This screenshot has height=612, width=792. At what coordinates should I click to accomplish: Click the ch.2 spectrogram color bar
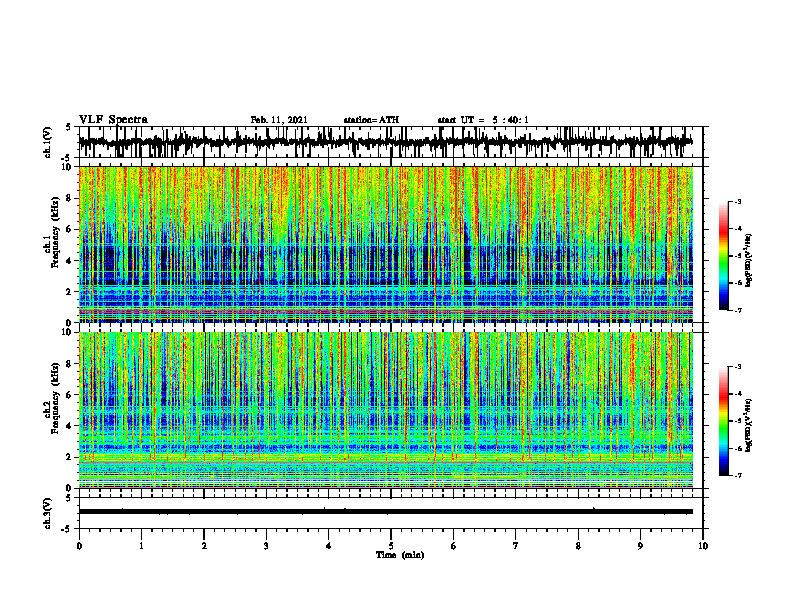[x=723, y=421]
